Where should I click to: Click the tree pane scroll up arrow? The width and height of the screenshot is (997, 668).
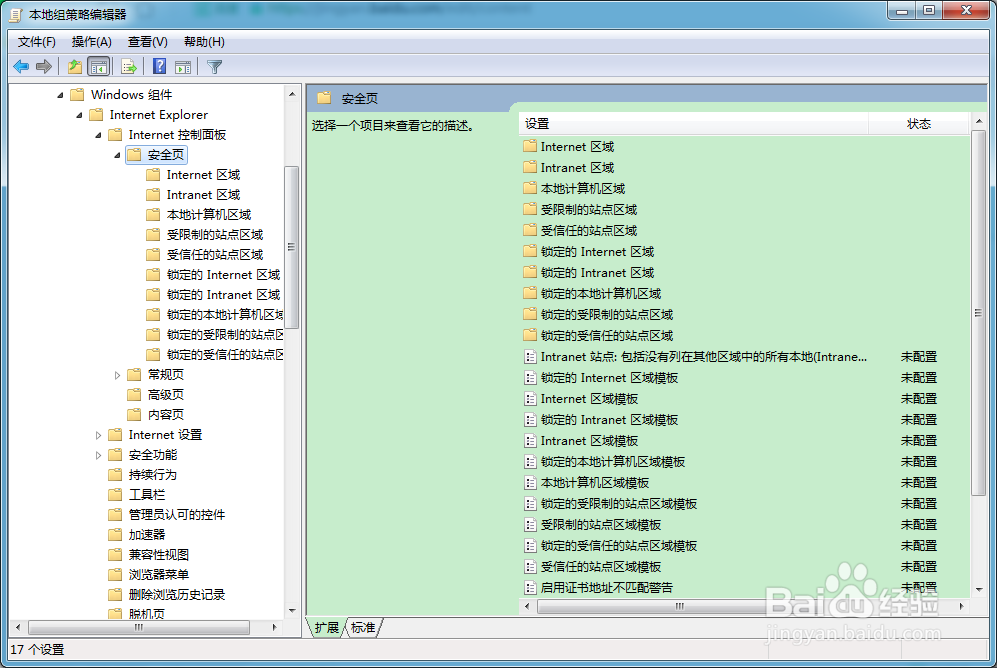click(292, 94)
